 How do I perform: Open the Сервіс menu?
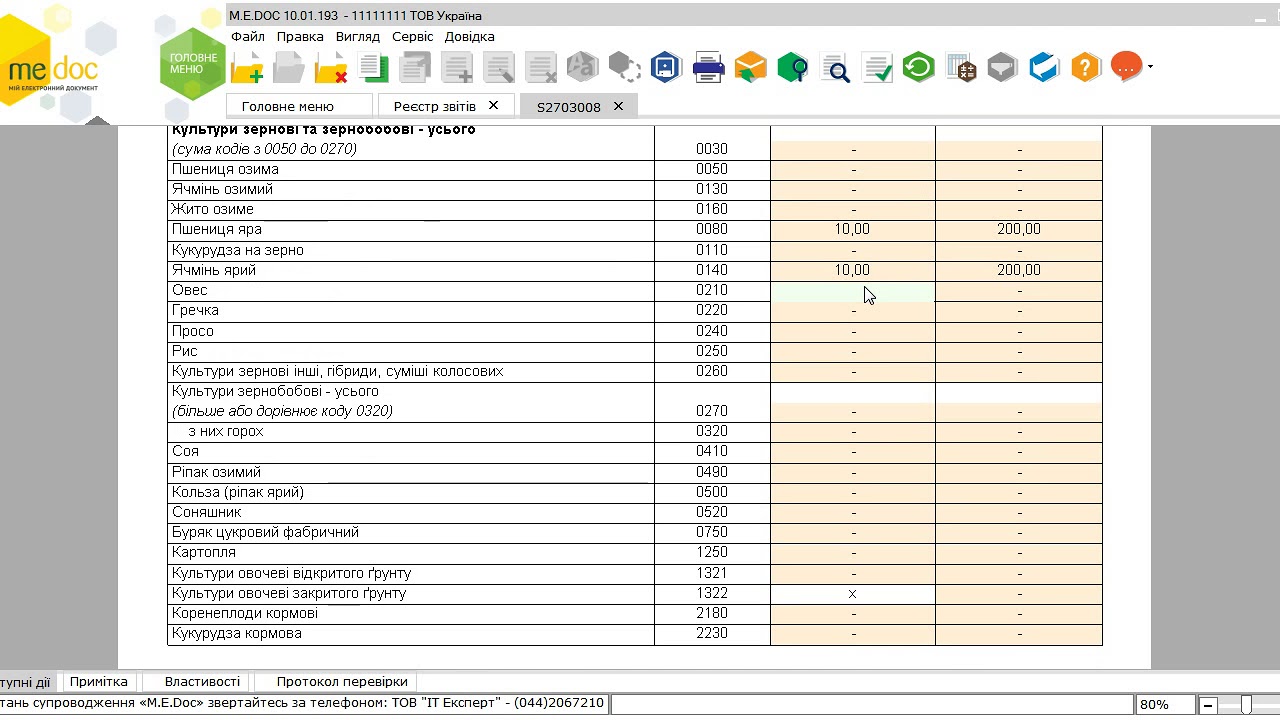(413, 36)
